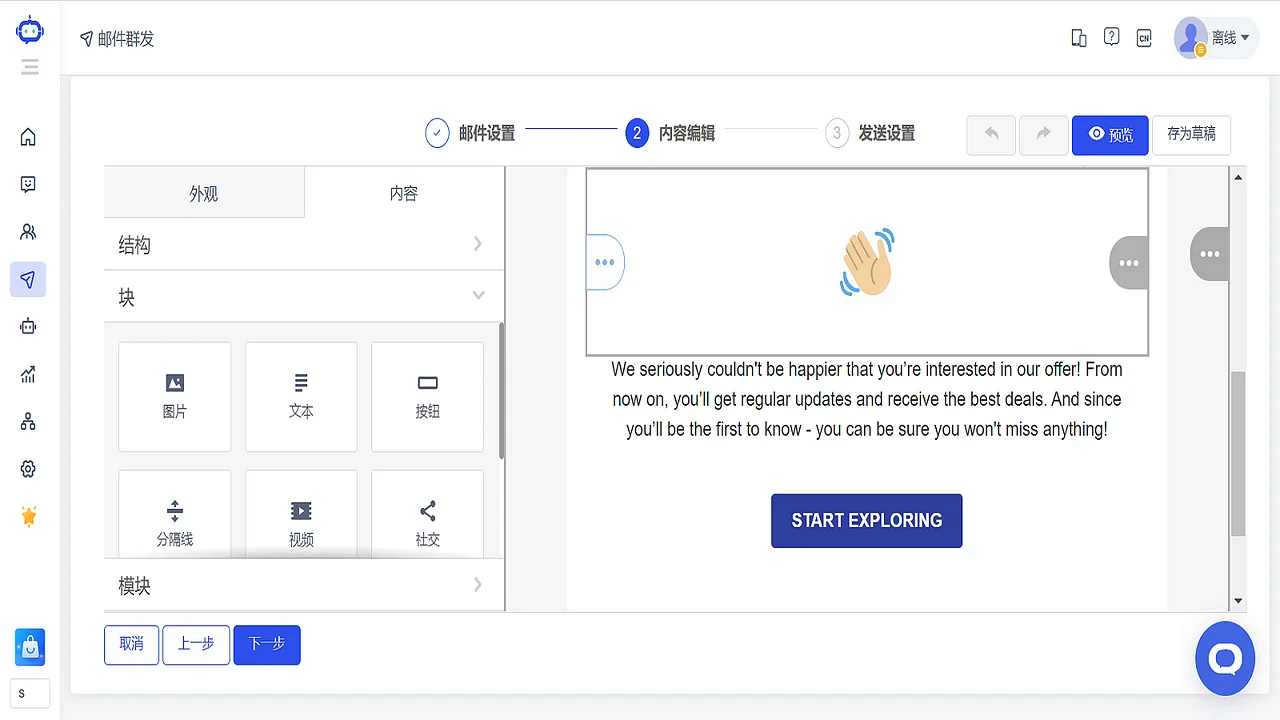Click the 下一步 next step button
The width and height of the screenshot is (1280, 720).
tap(266, 645)
